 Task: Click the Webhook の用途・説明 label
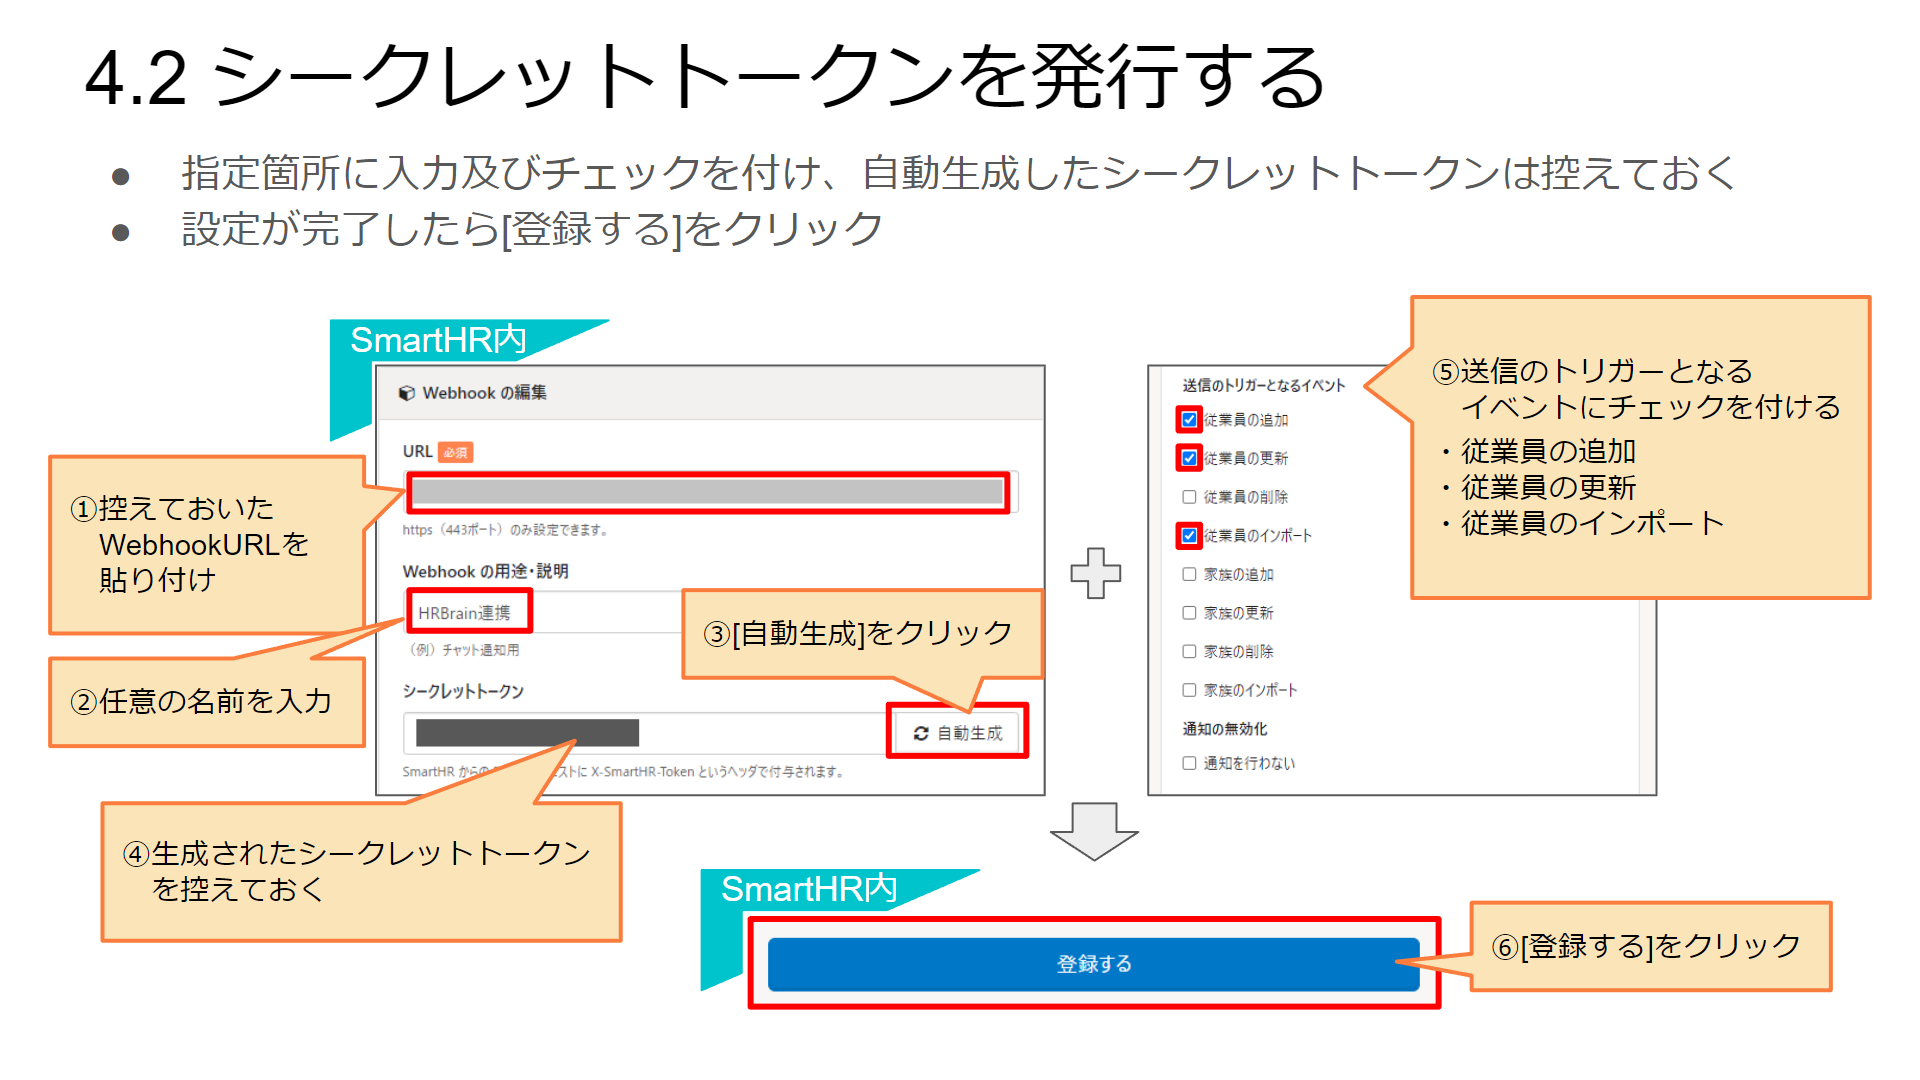point(485,571)
